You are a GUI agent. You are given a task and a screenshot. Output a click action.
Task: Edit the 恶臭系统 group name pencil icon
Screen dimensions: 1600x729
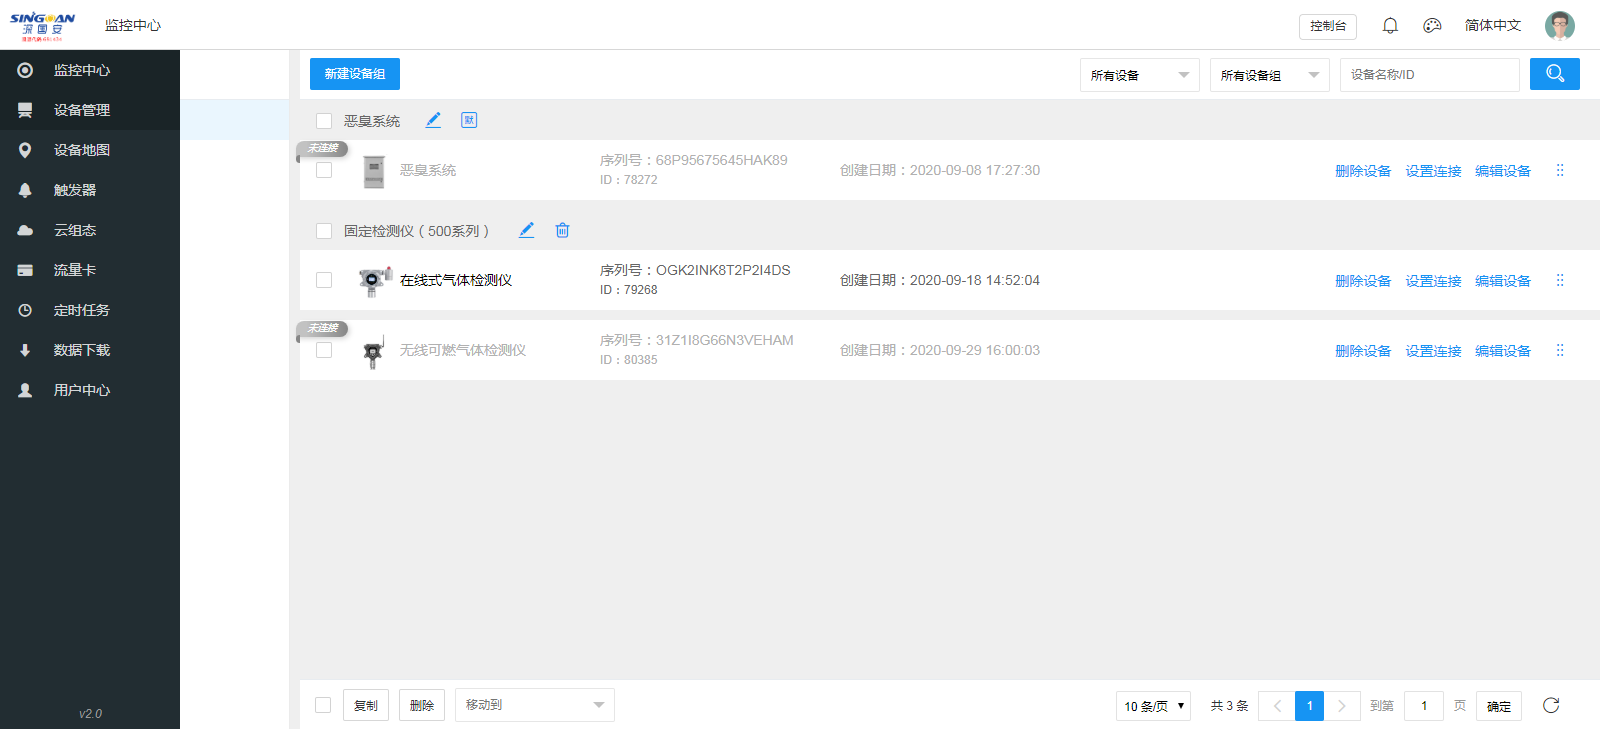pos(433,120)
